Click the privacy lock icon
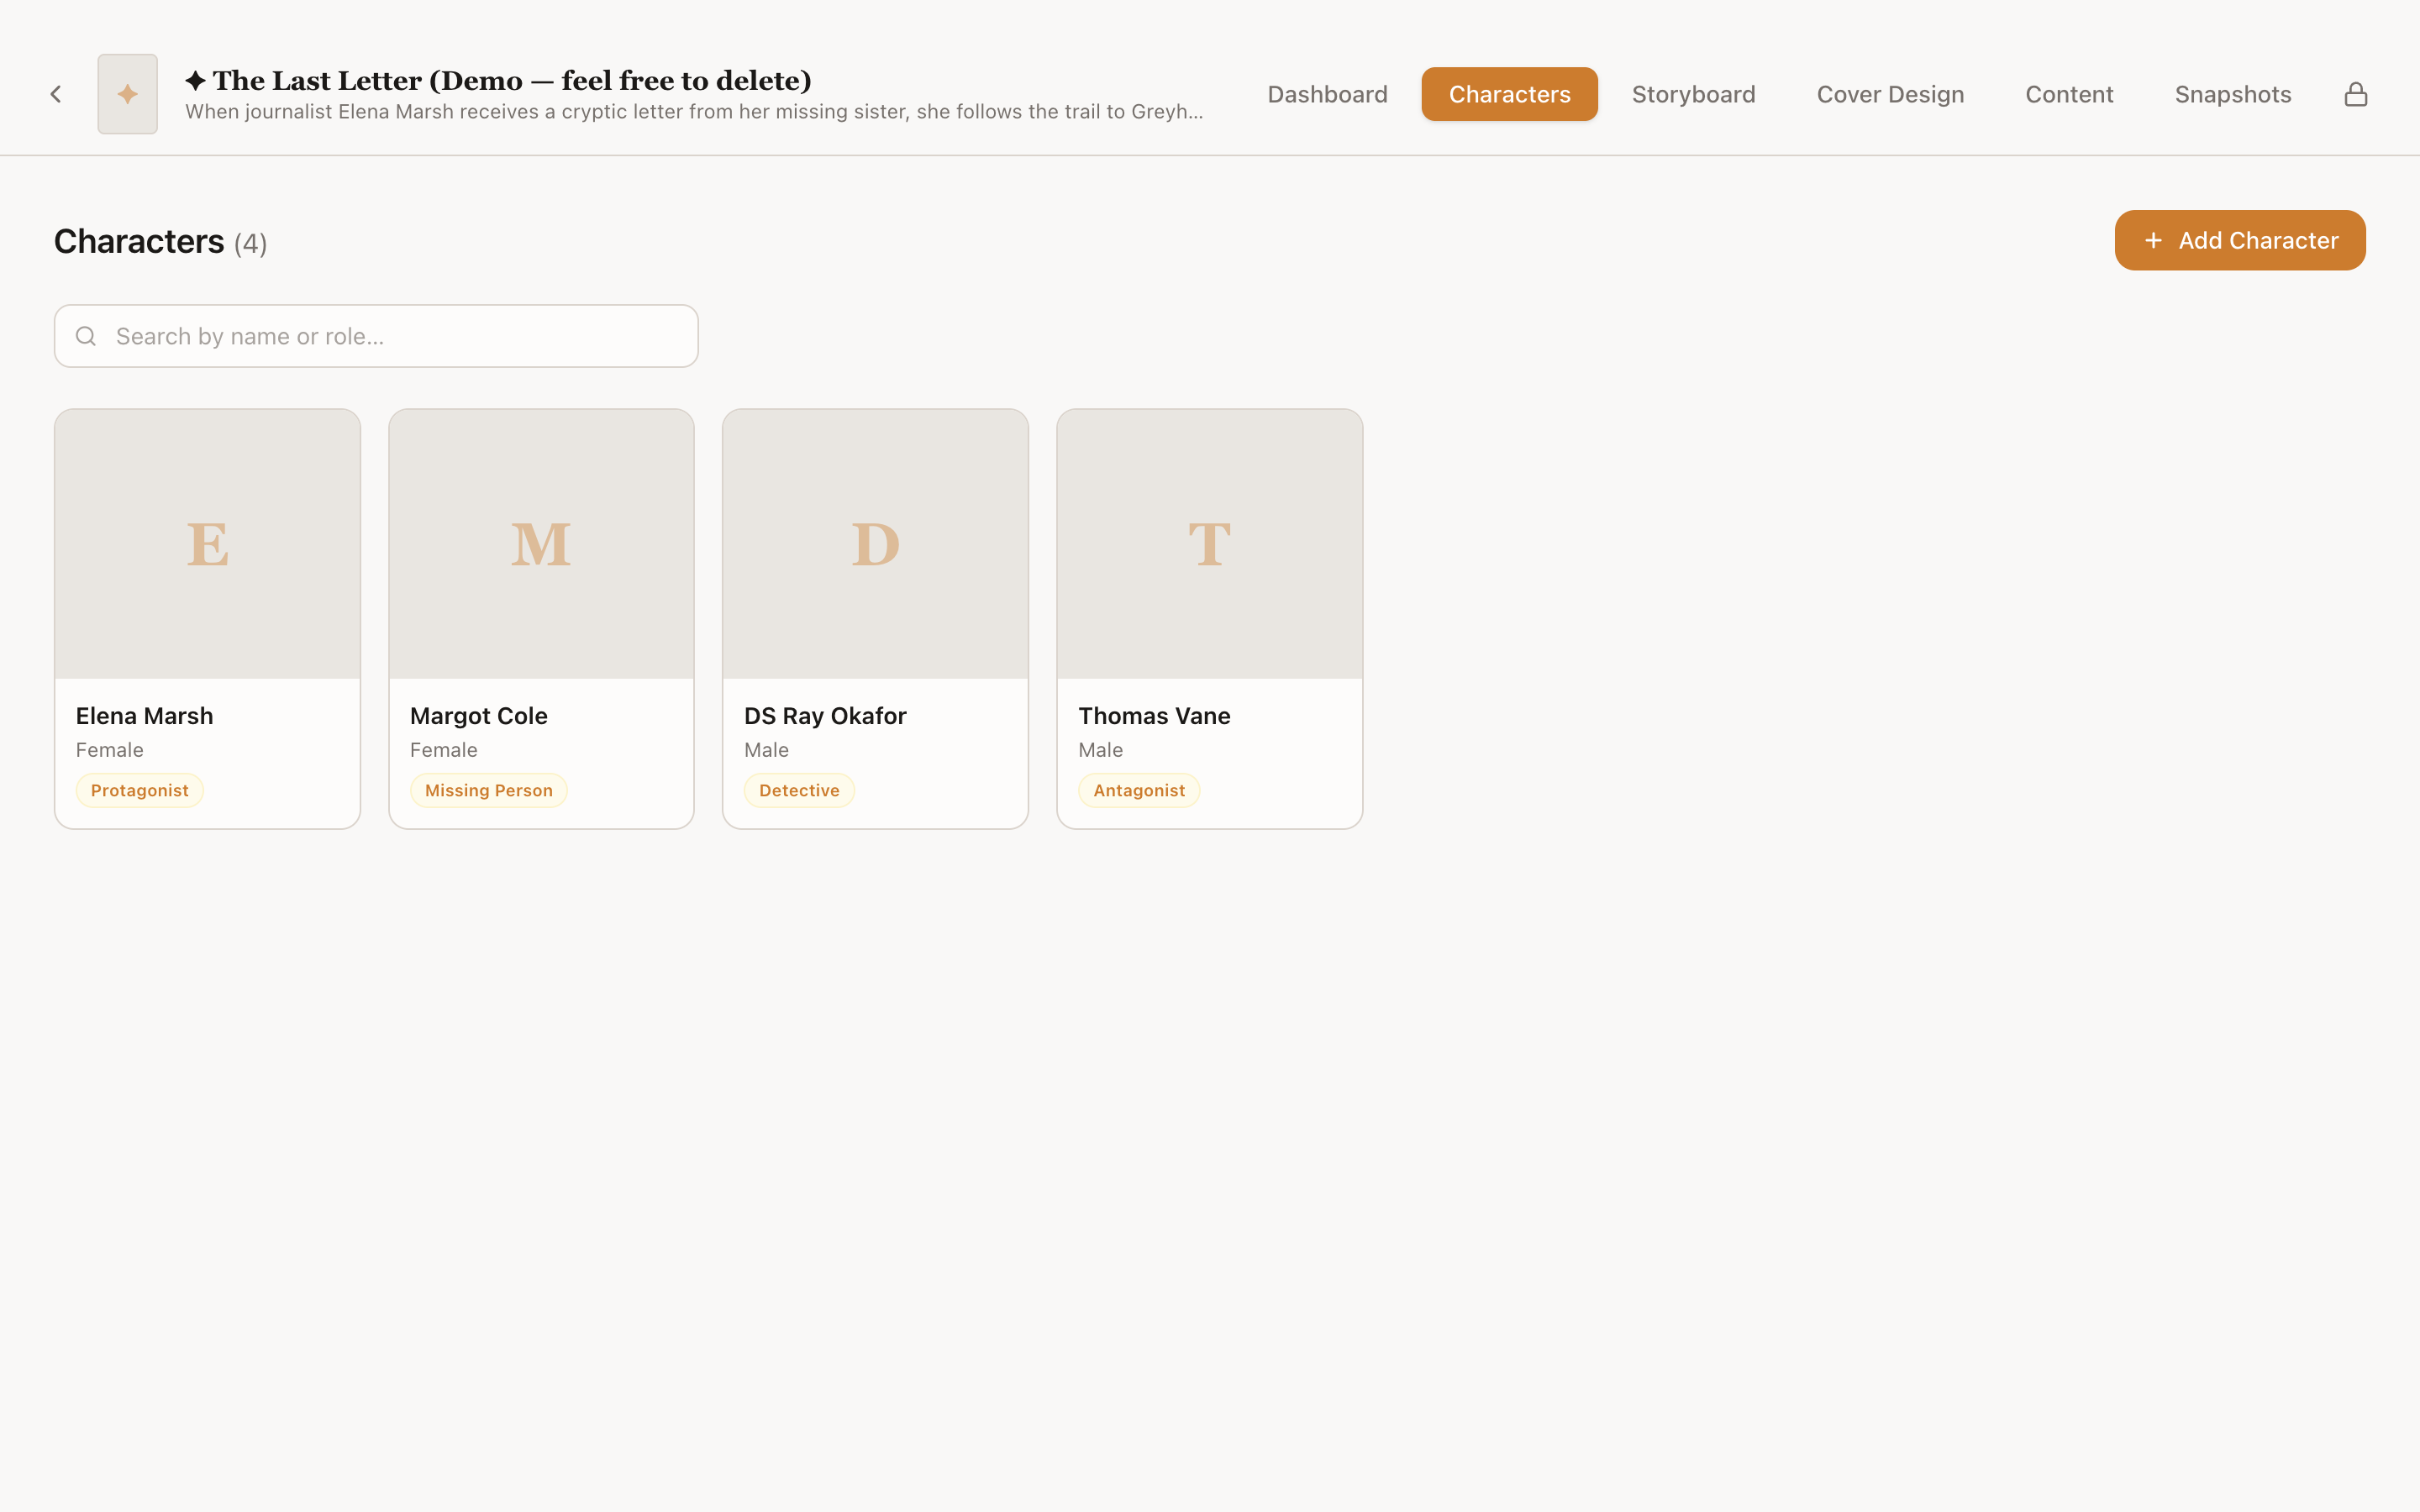The height and width of the screenshot is (1512, 2420). (x=2356, y=93)
